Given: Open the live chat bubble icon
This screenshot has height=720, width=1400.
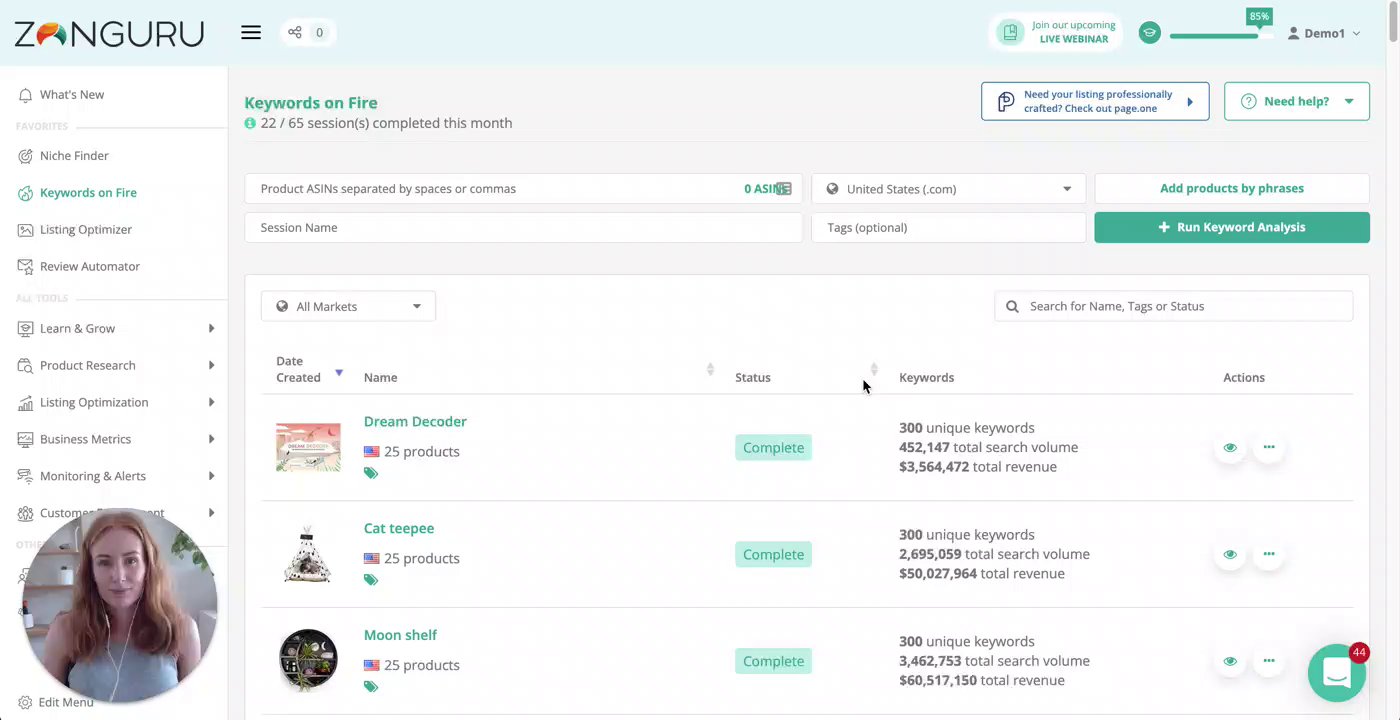Looking at the screenshot, I should (x=1337, y=673).
